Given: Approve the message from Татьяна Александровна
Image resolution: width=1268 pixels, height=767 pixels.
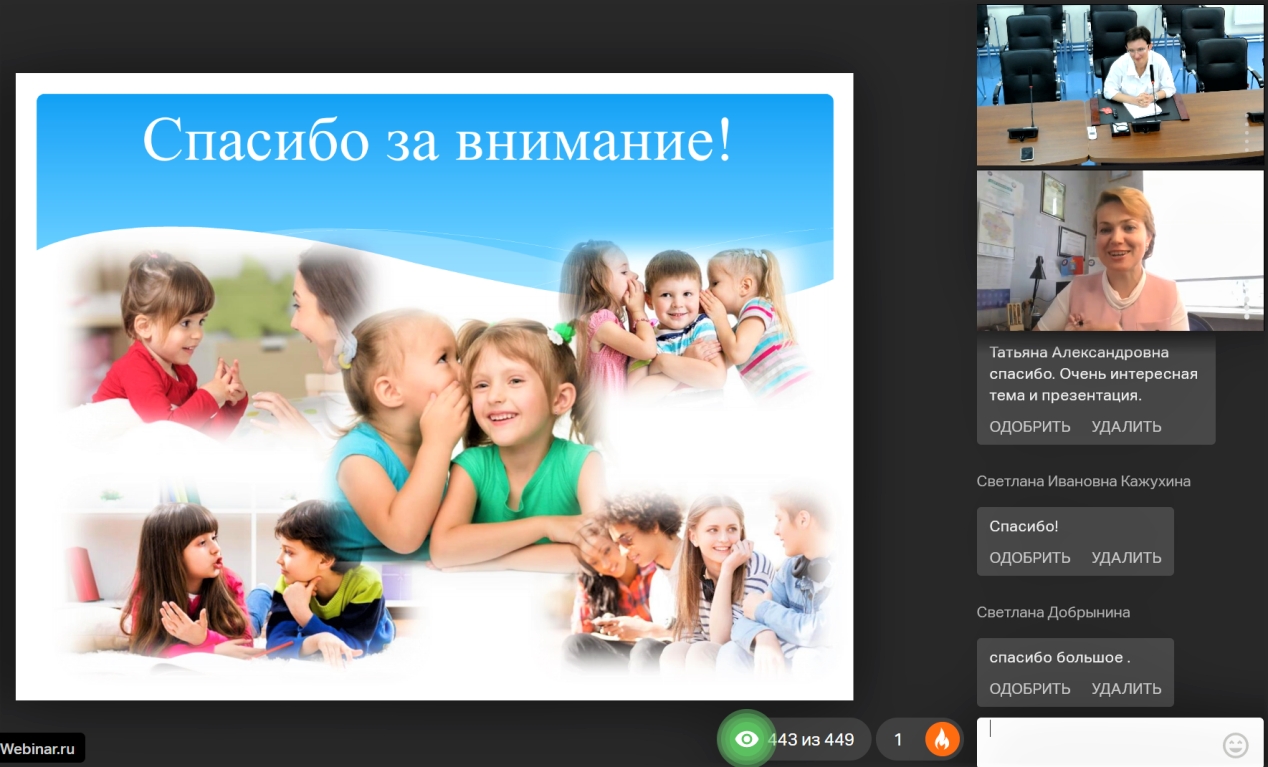Looking at the screenshot, I should click(1030, 427).
